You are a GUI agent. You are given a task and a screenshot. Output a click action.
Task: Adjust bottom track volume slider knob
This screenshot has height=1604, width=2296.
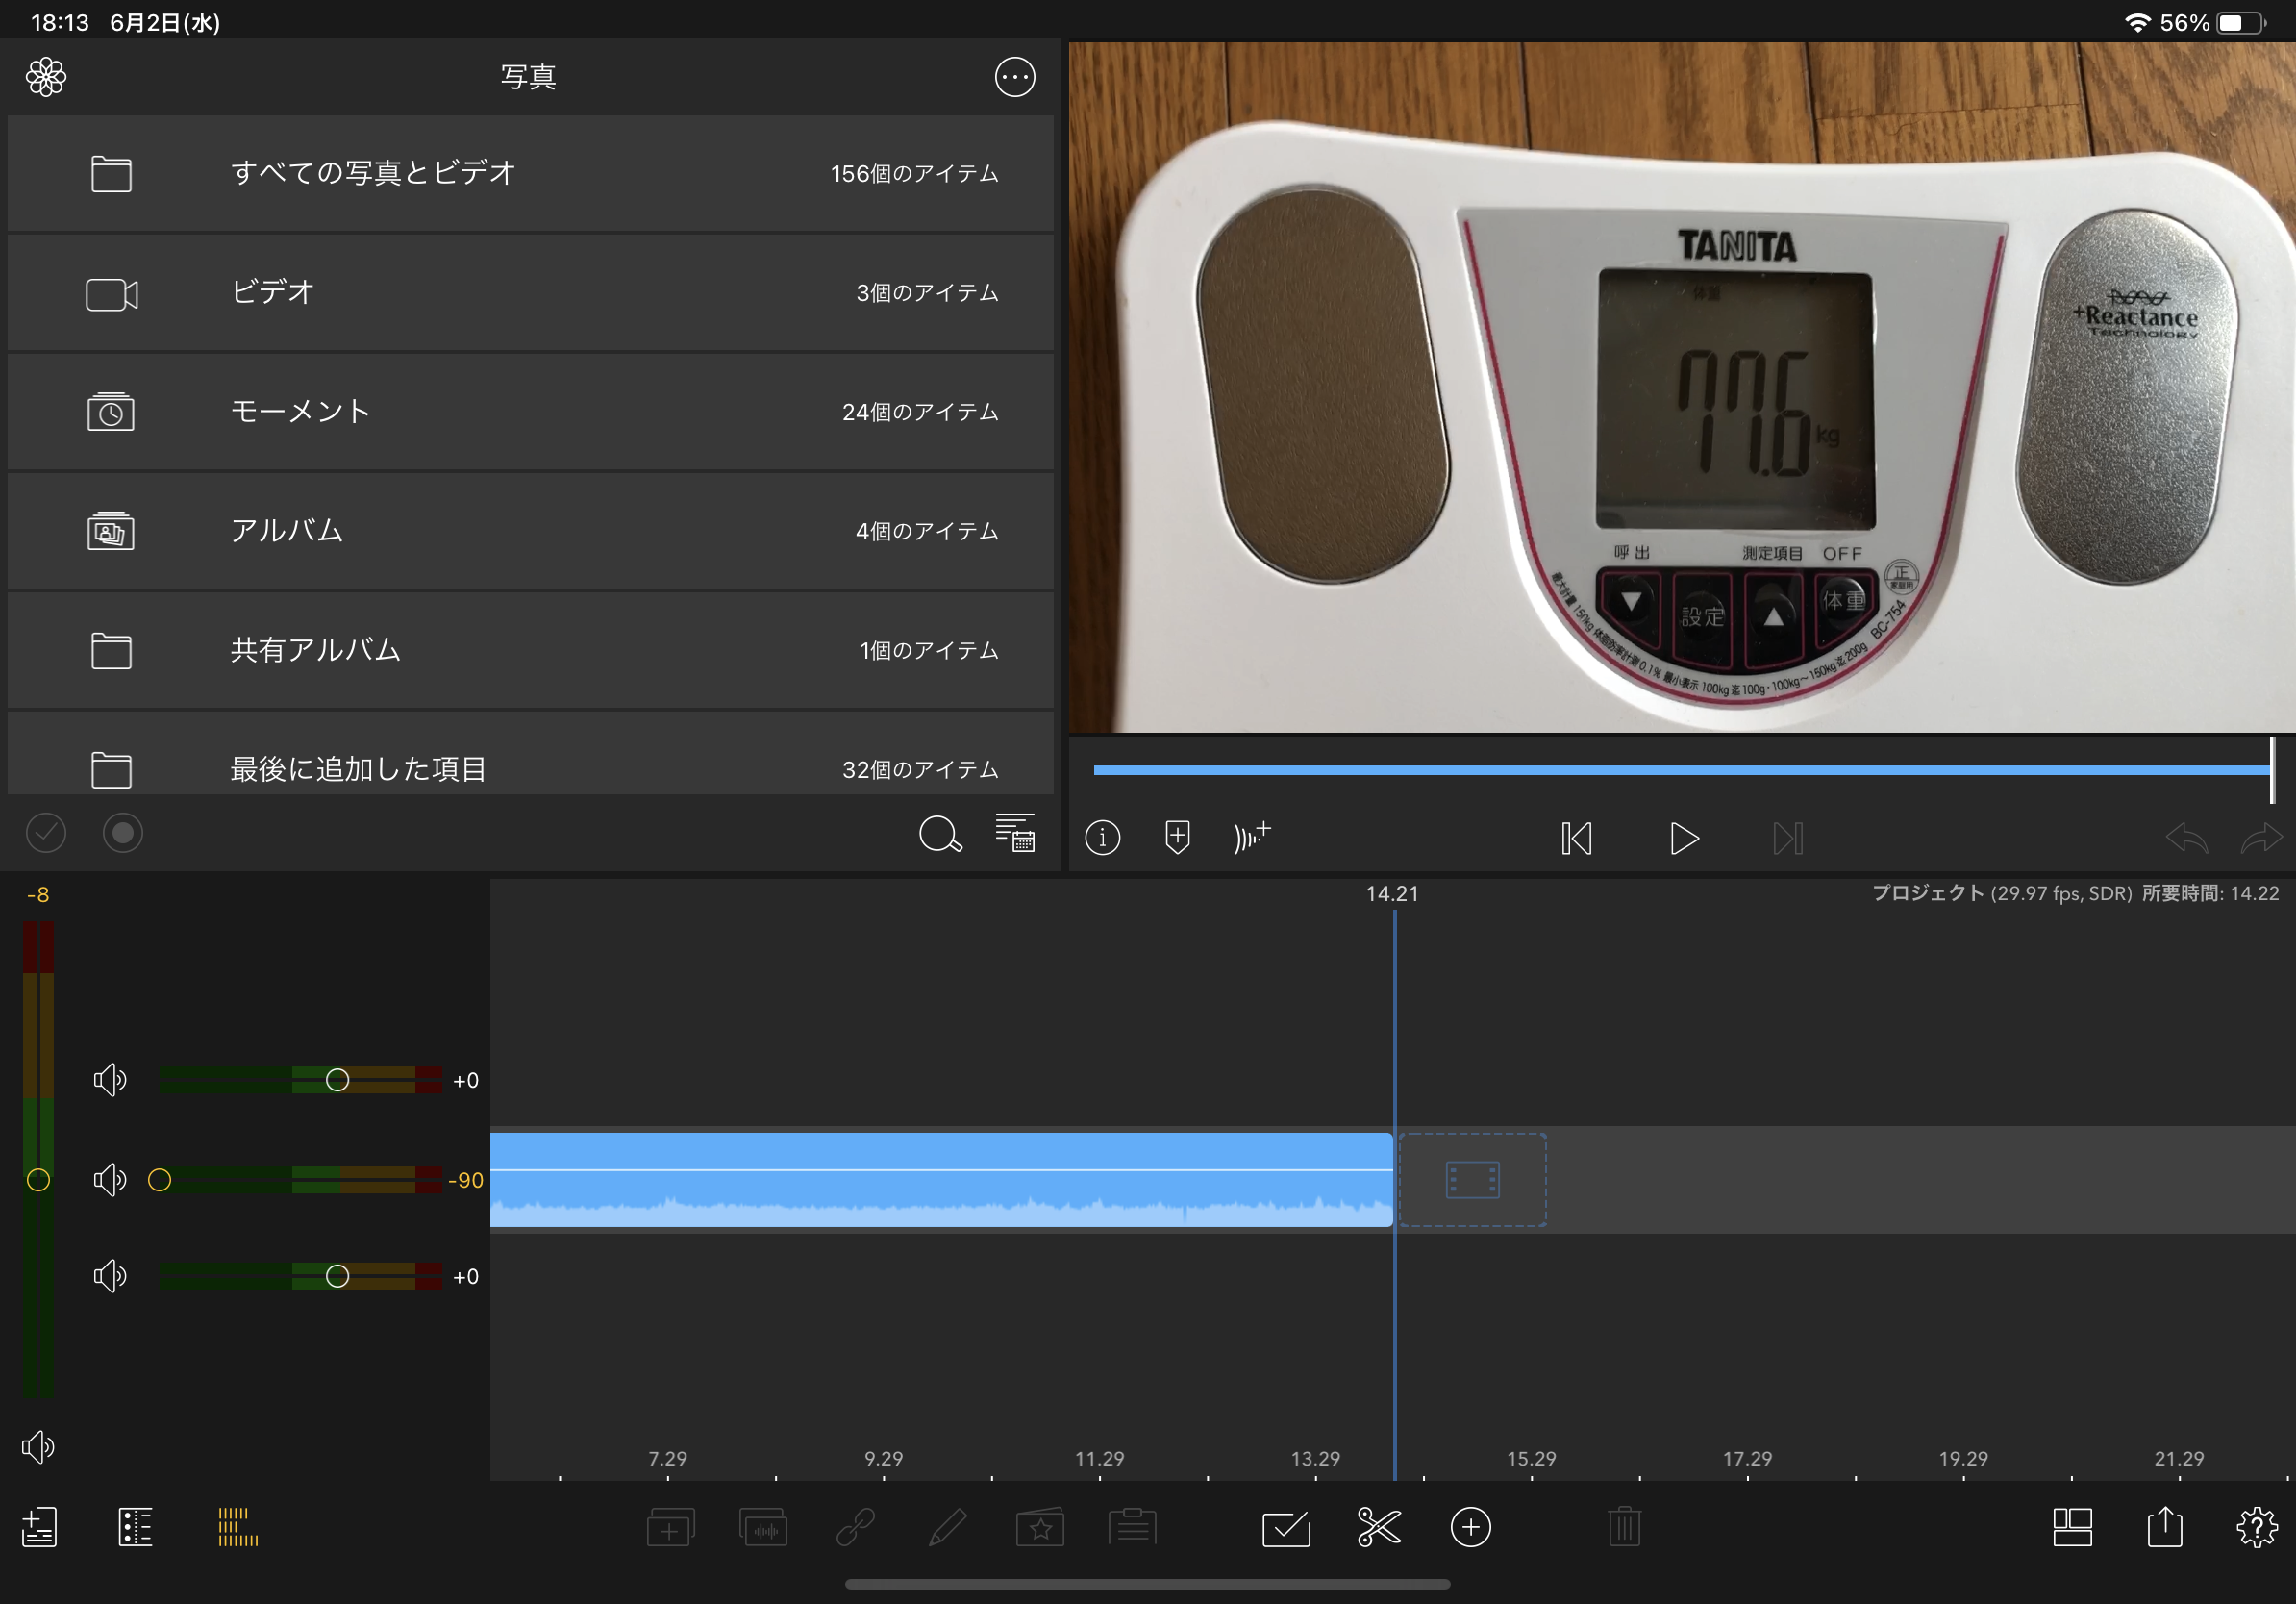point(337,1276)
